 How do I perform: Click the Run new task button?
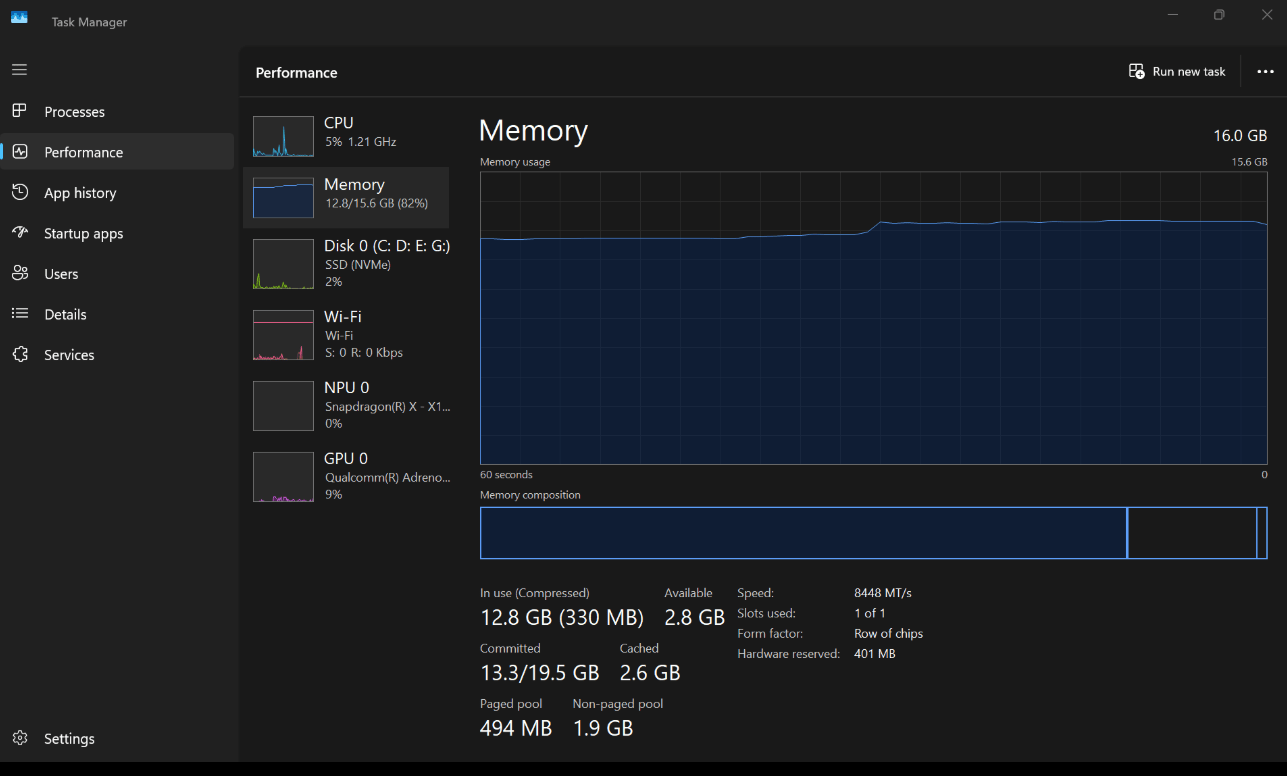click(1177, 72)
